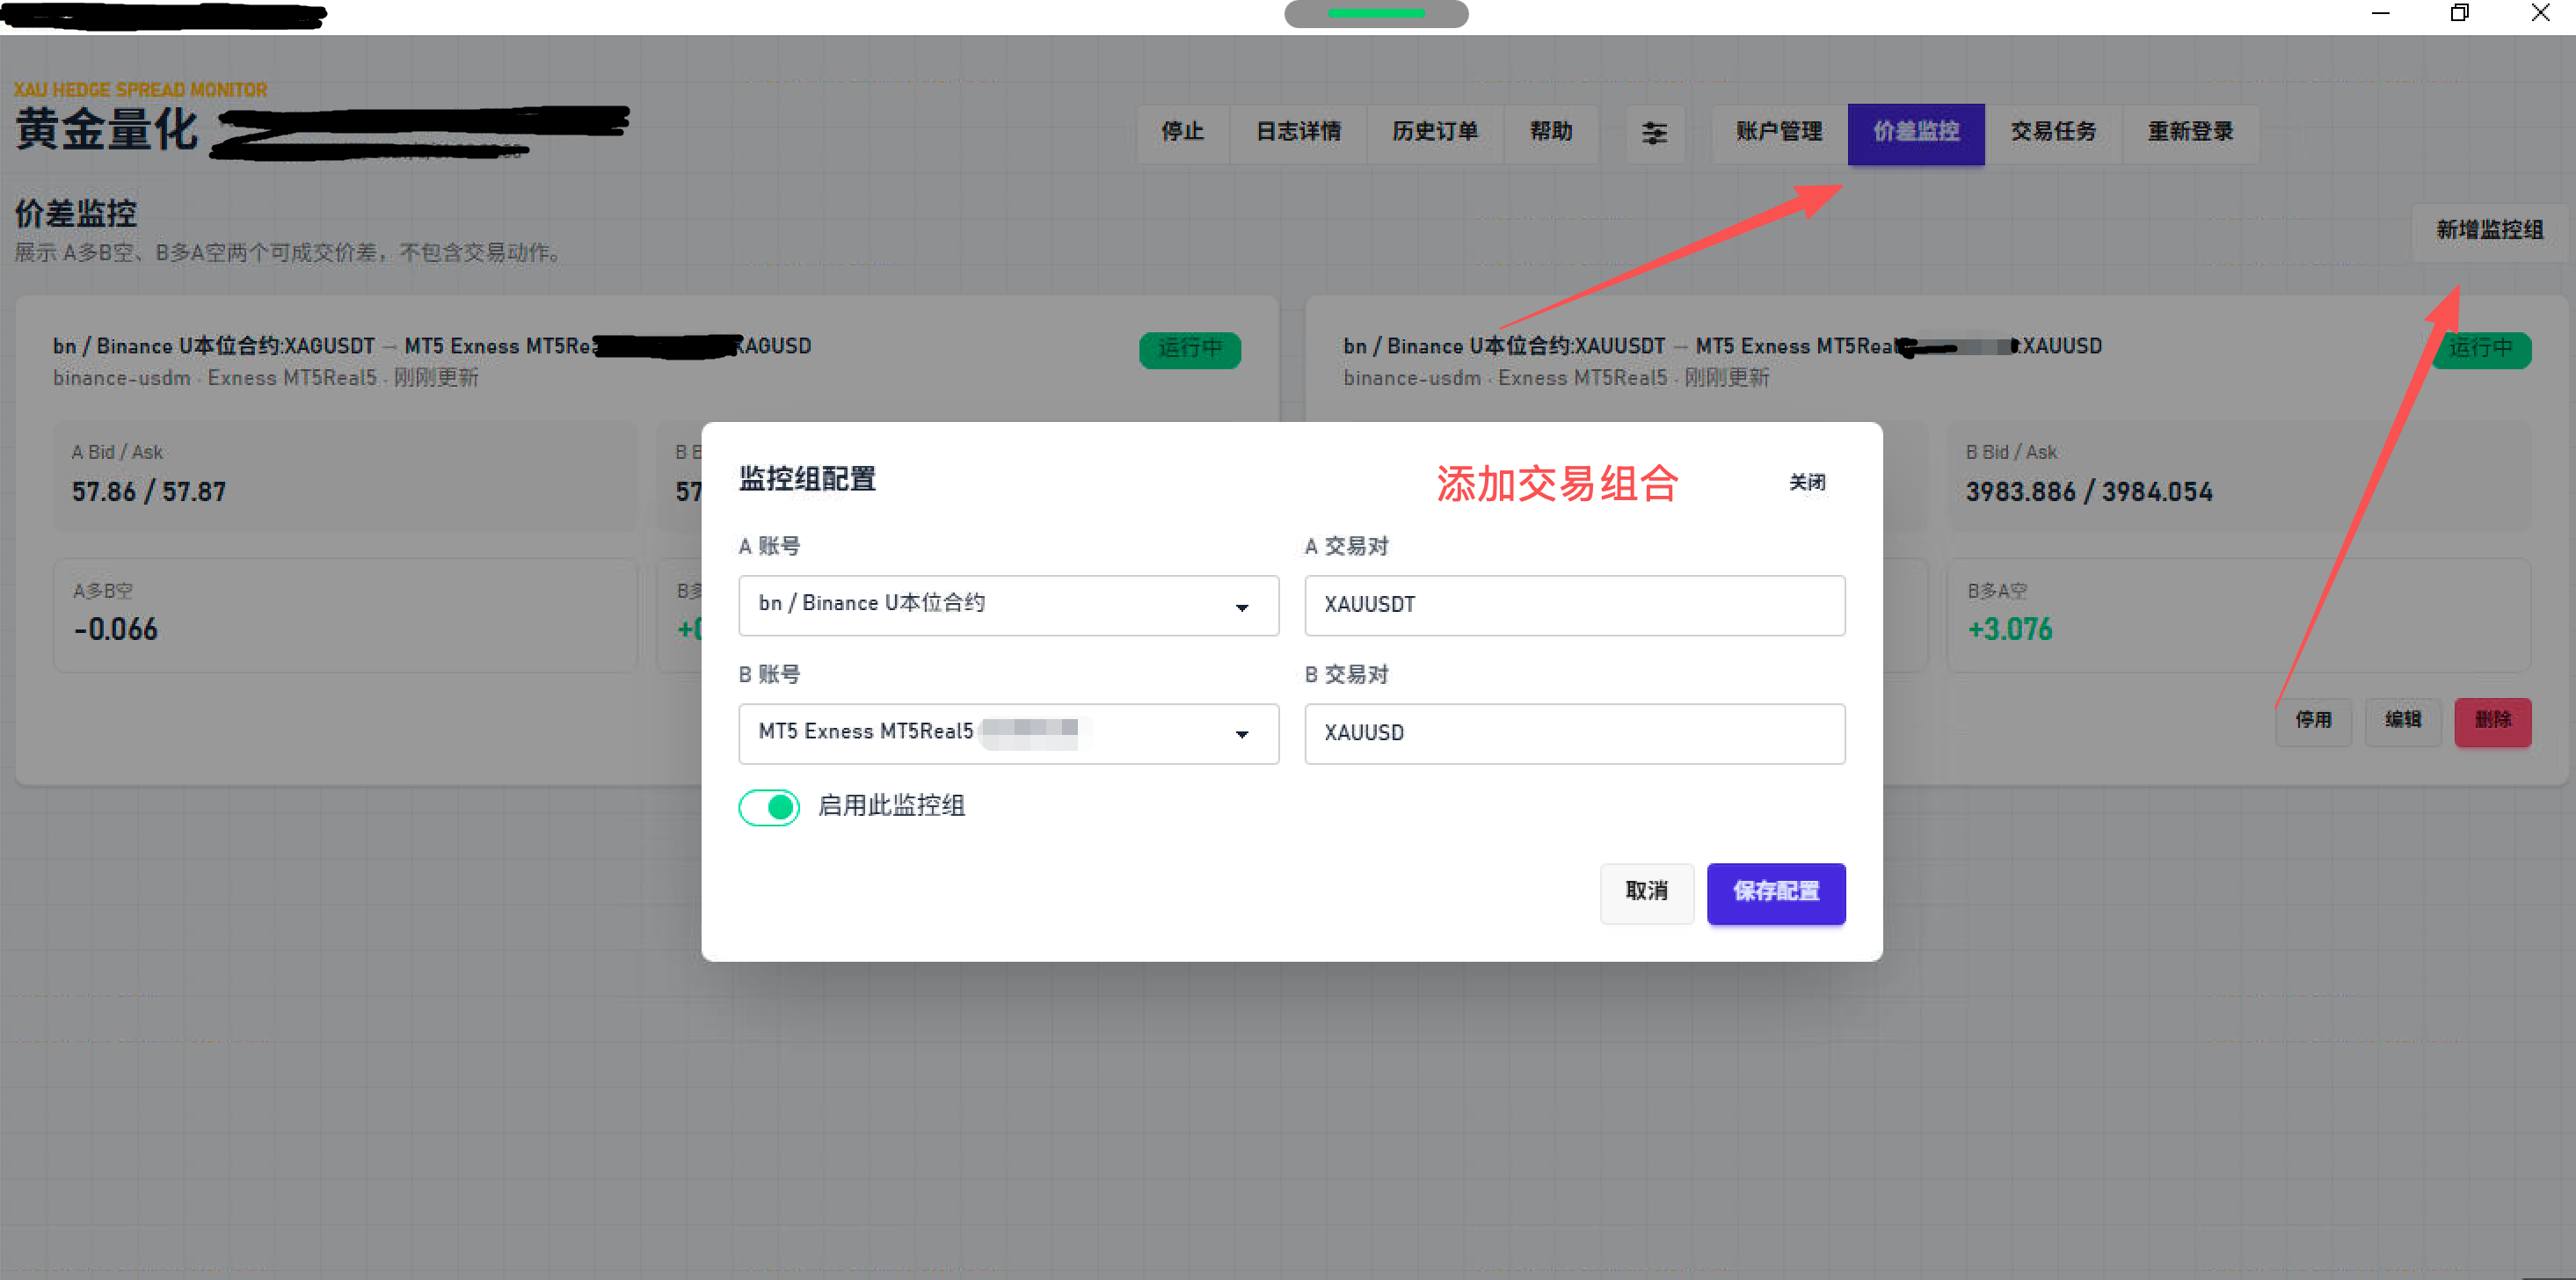The height and width of the screenshot is (1280, 2576).
Task: Click the 取消 button in dialog
Action: [1646, 892]
